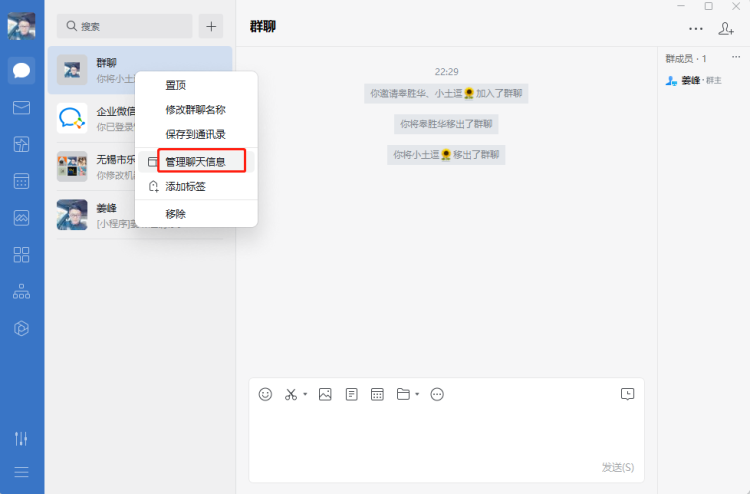Screen dimensions: 750x494
Task: Click the 22:29 timestamp in the chat
Action: (446, 72)
